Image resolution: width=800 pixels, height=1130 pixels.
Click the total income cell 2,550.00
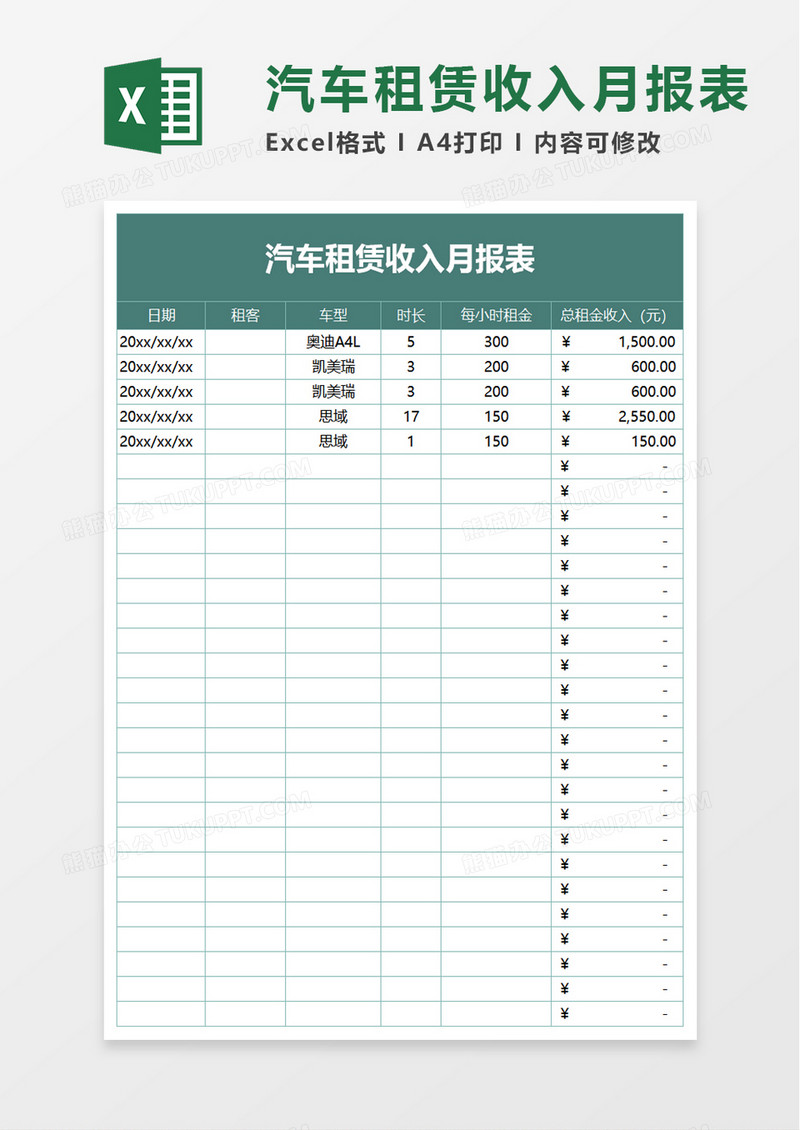[617, 417]
